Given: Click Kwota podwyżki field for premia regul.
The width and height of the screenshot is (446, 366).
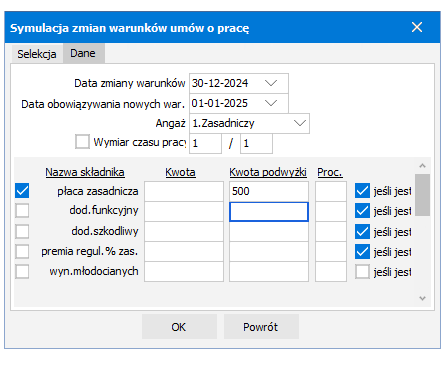Looking at the screenshot, I should click(269, 251).
